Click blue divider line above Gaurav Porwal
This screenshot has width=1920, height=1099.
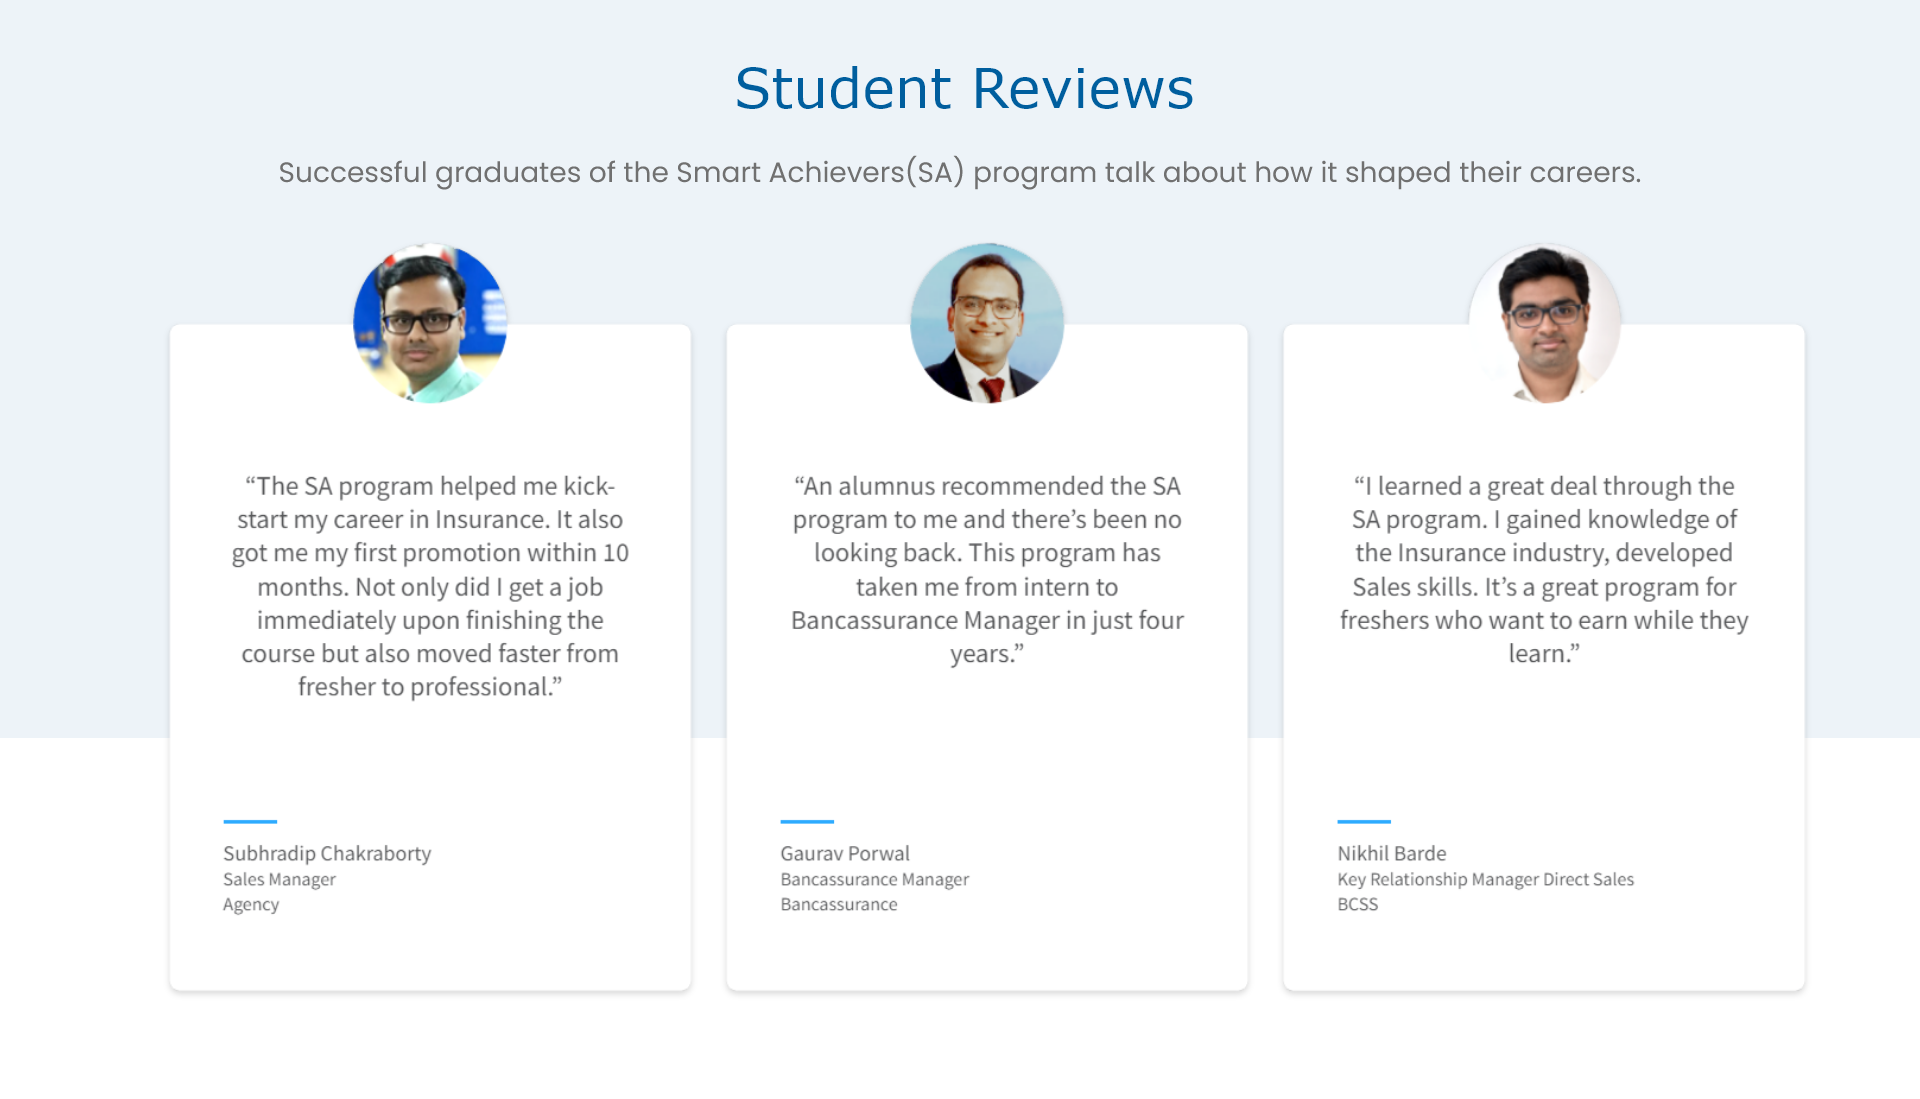[x=807, y=821]
